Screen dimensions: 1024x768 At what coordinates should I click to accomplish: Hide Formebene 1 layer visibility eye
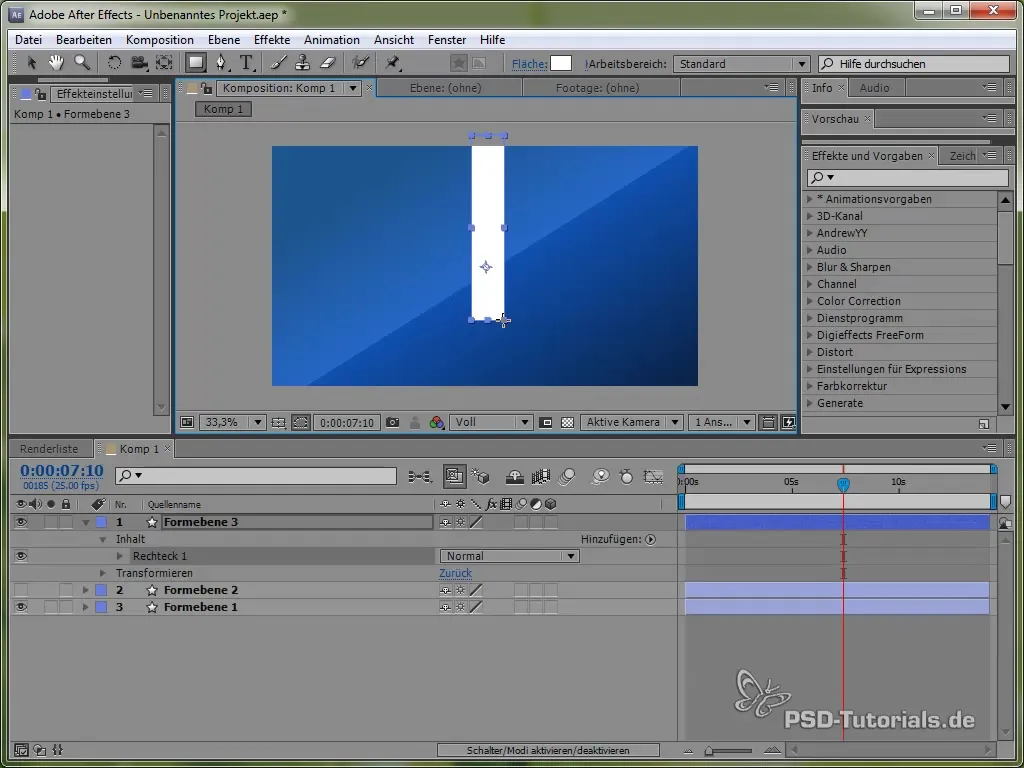coord(21,607)
